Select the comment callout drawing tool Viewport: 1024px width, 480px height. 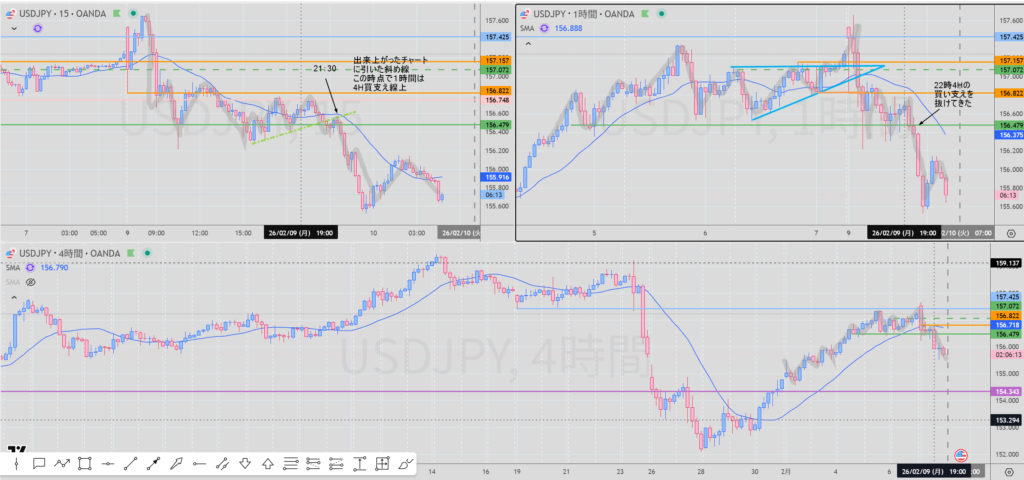pos(39,463)
